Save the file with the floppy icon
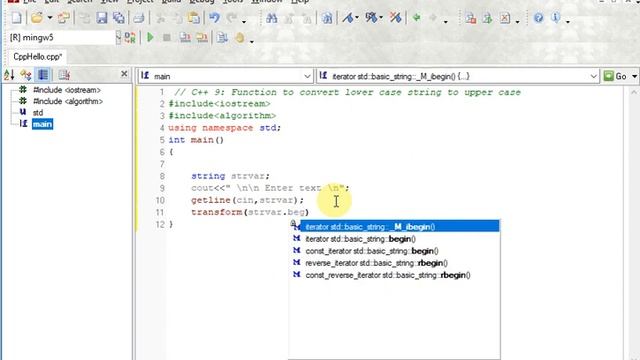 click(102, 18)
